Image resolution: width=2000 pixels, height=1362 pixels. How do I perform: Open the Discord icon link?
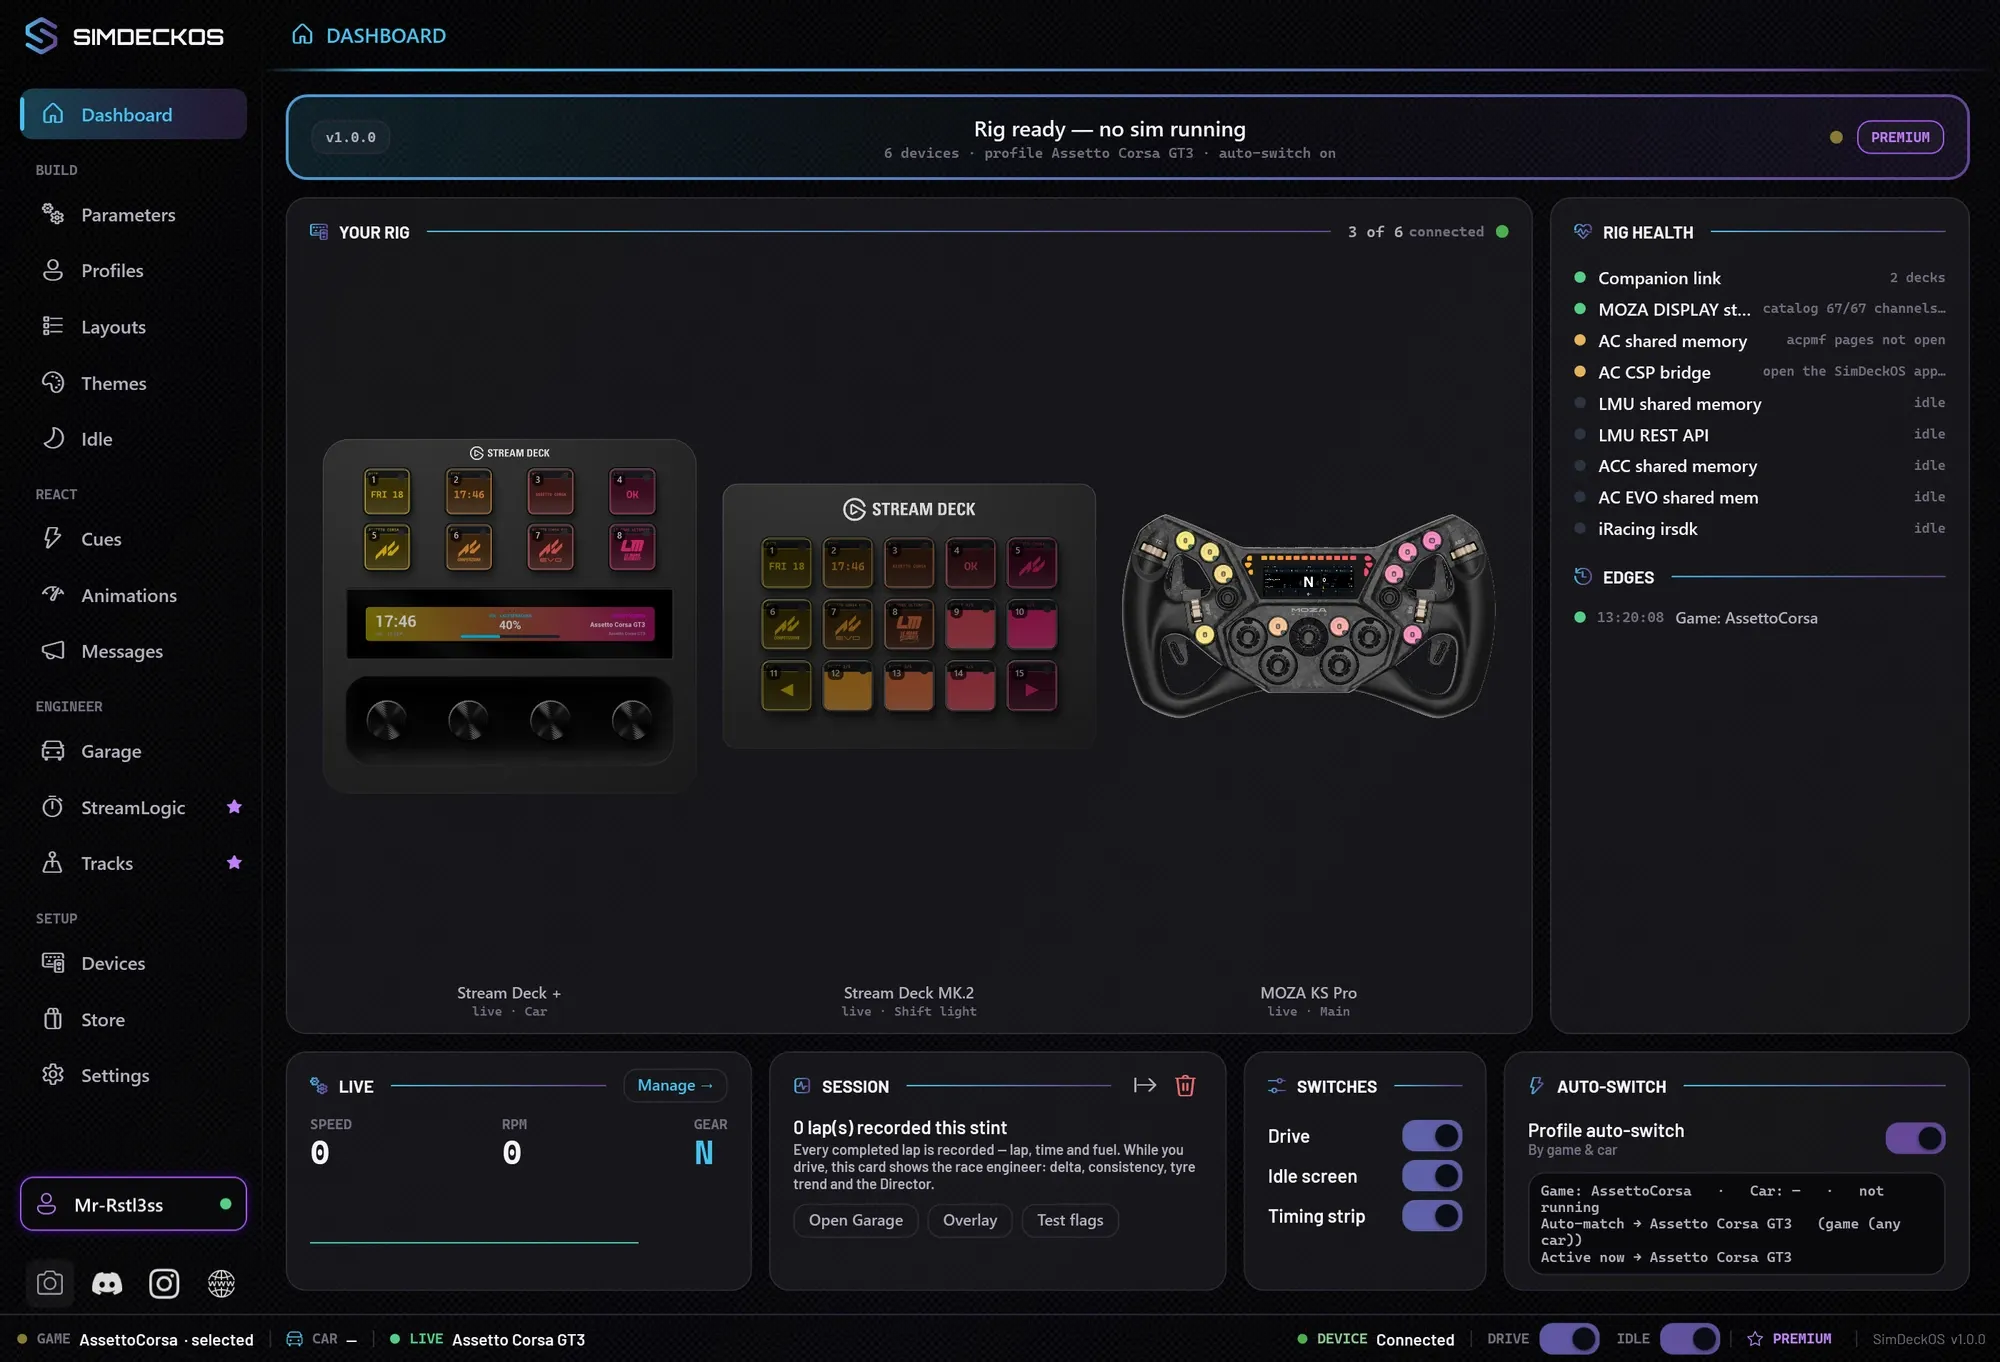pyautogui.click(x=107, y=1283)
